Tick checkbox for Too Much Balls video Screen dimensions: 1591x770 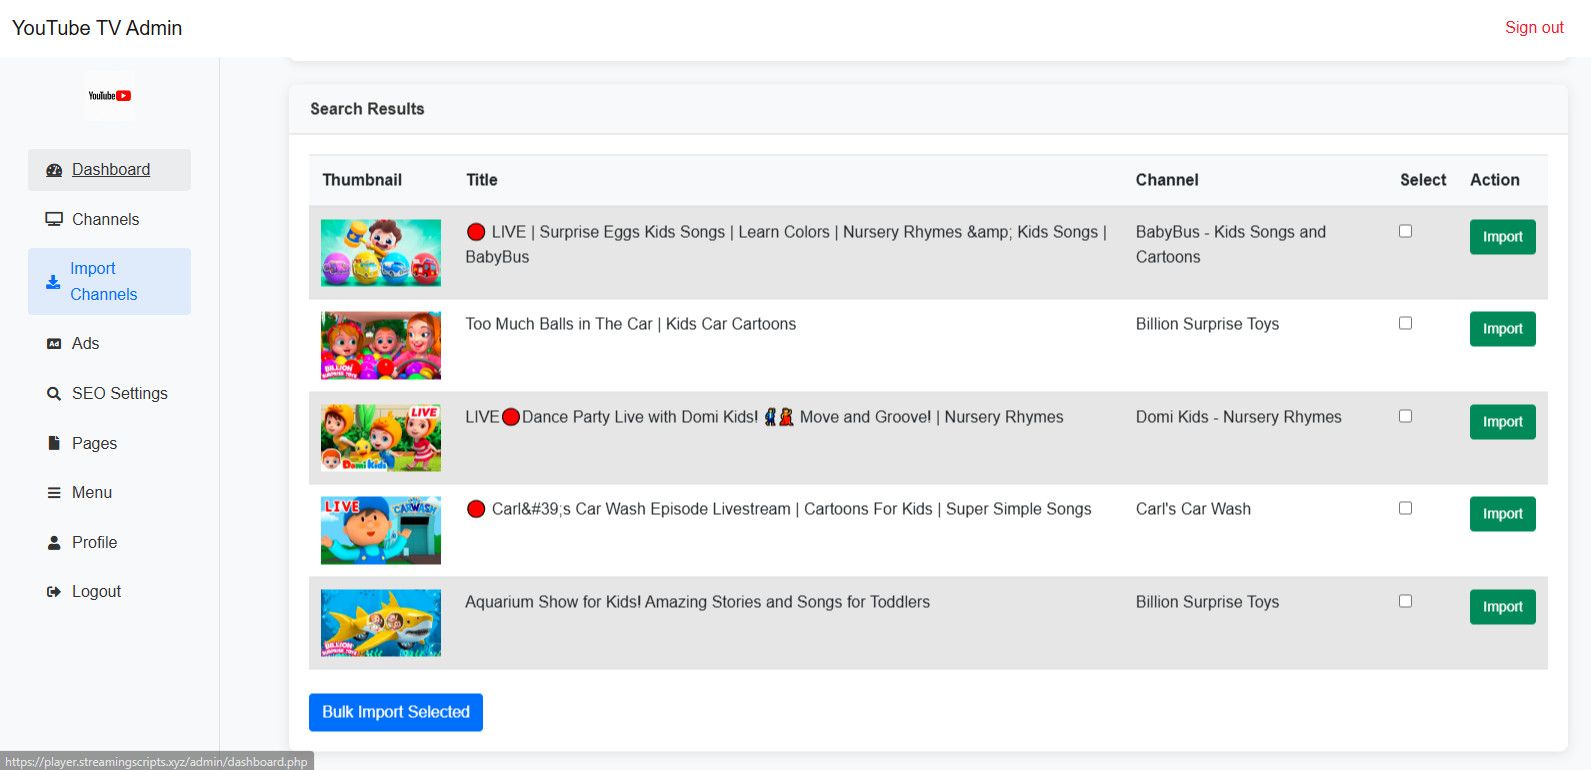click(1405, 323)
